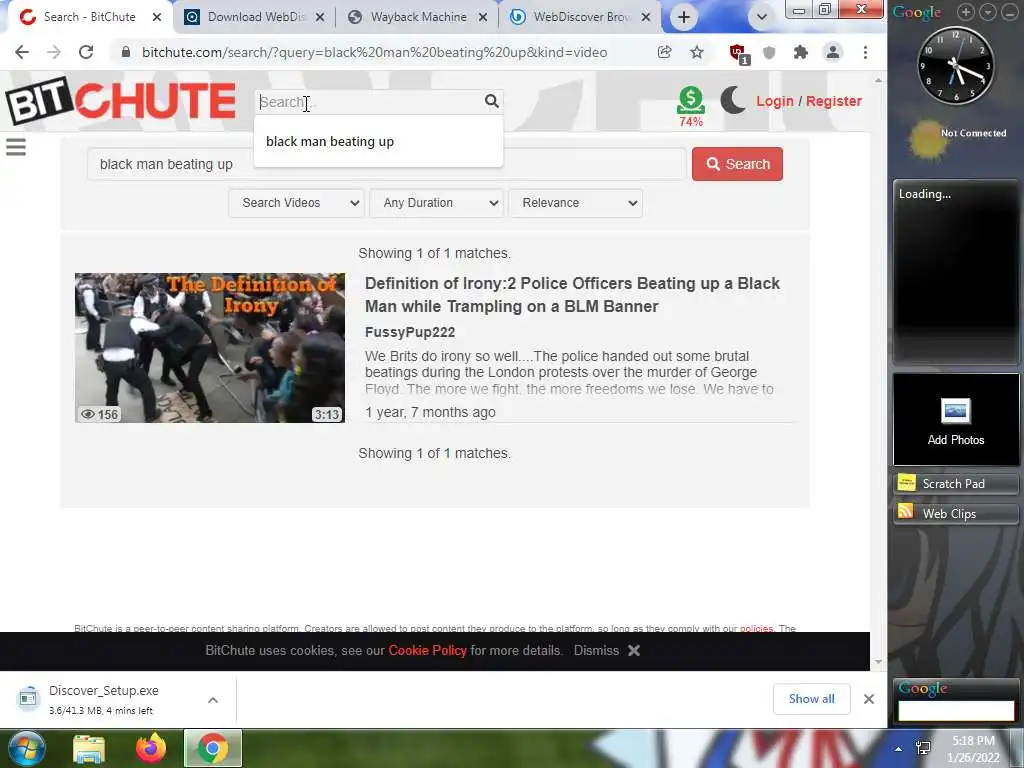The width and height of the screenshot is (1024, 768).
Task: Click the padlock site info icon
Action: coord(126,52)
